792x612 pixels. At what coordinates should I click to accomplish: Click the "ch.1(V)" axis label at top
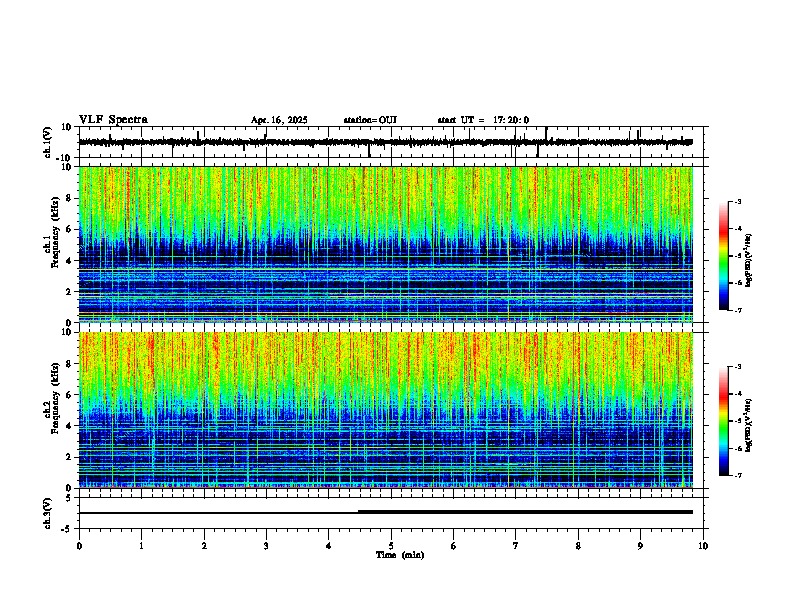pyautogui.click(x=48, y=142)
